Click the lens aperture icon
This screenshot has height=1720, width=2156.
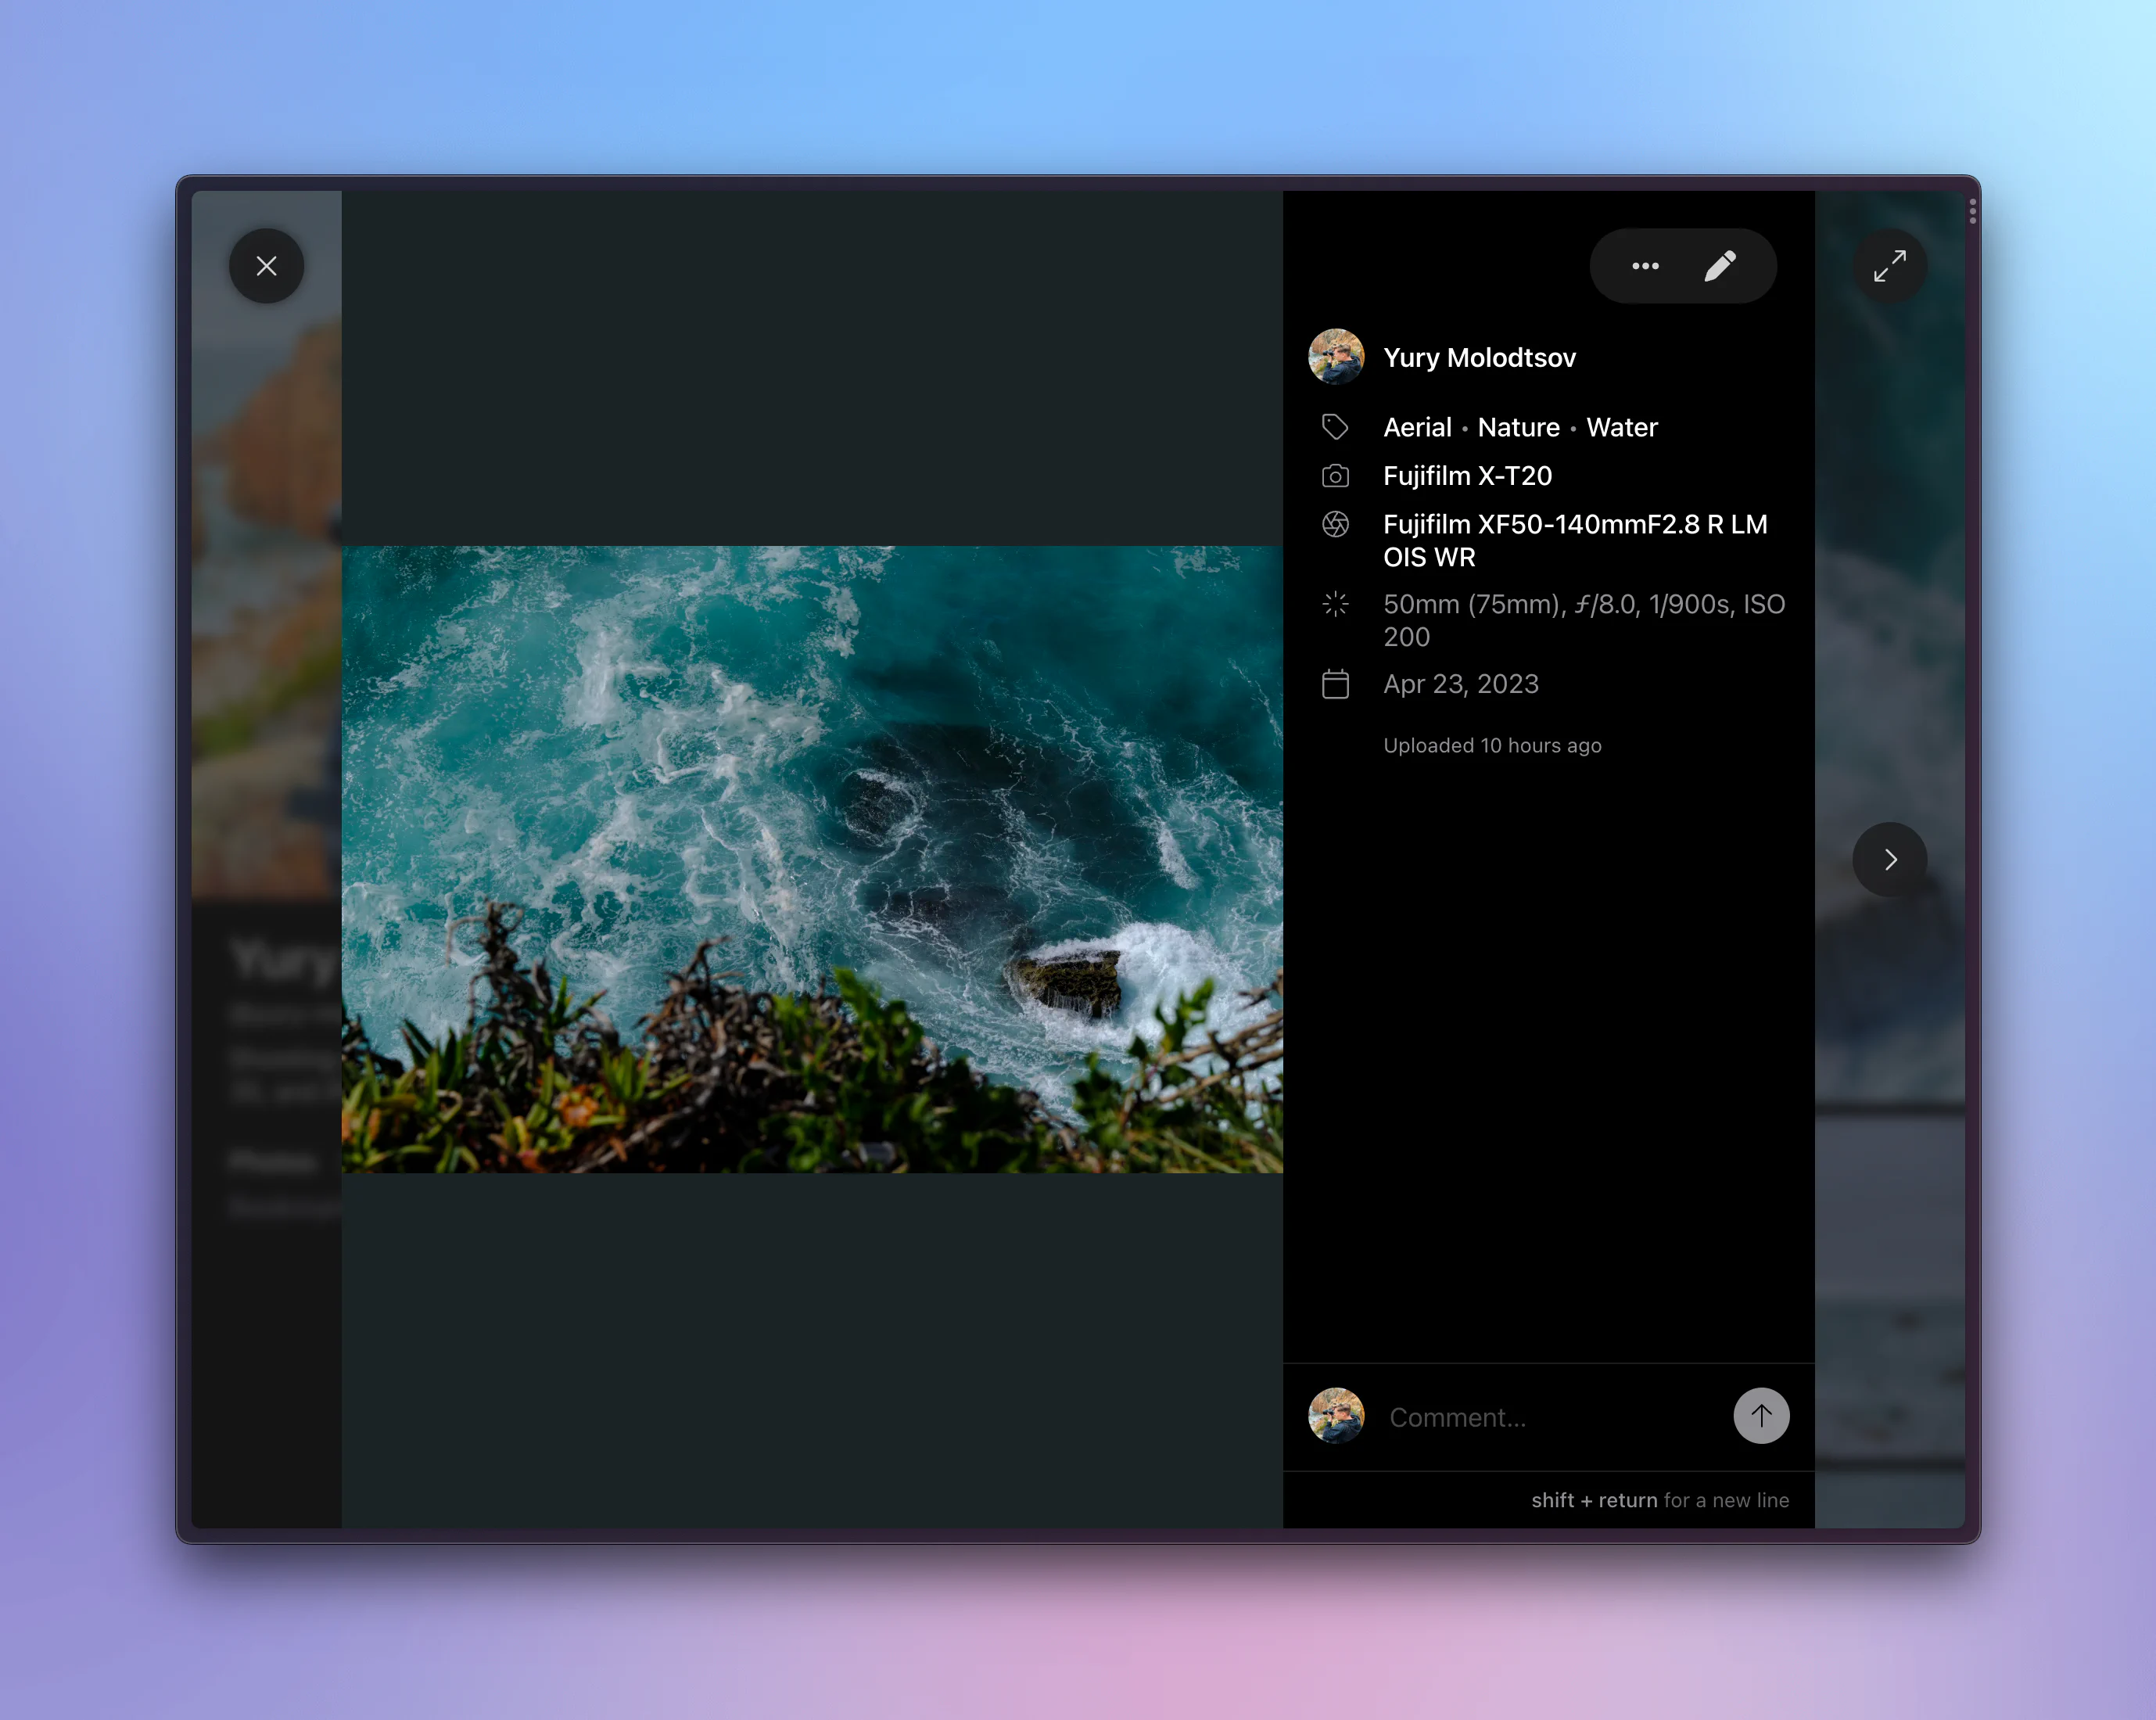point(1335,524)
